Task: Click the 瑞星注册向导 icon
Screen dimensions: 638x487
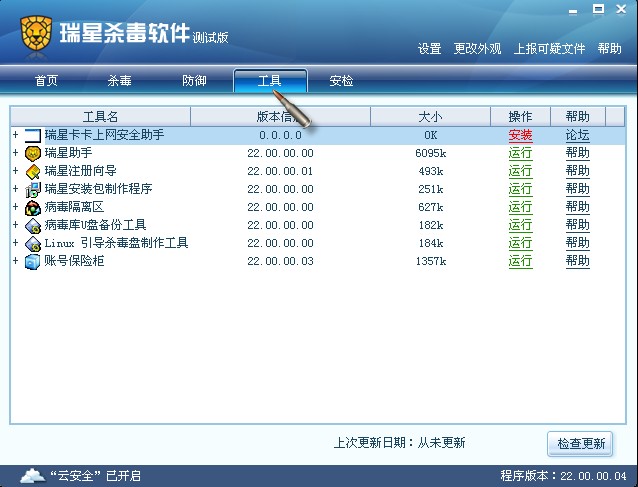Action: [33, 171]
